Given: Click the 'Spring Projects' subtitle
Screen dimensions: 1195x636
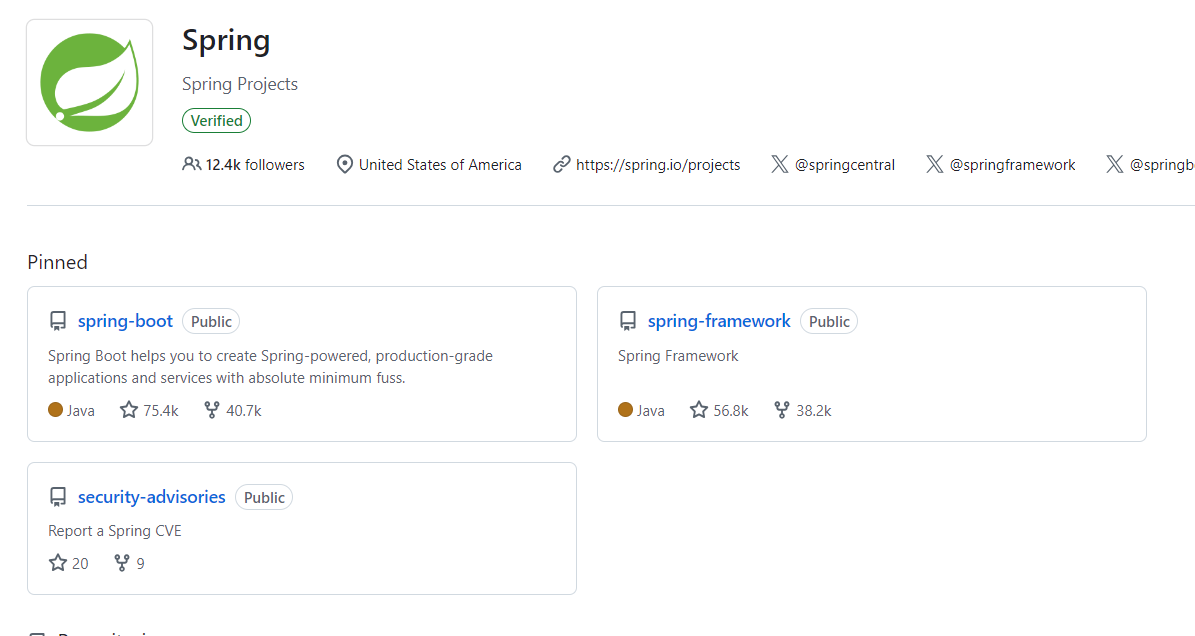Looking at the screenshot, I should coord(240,84).
